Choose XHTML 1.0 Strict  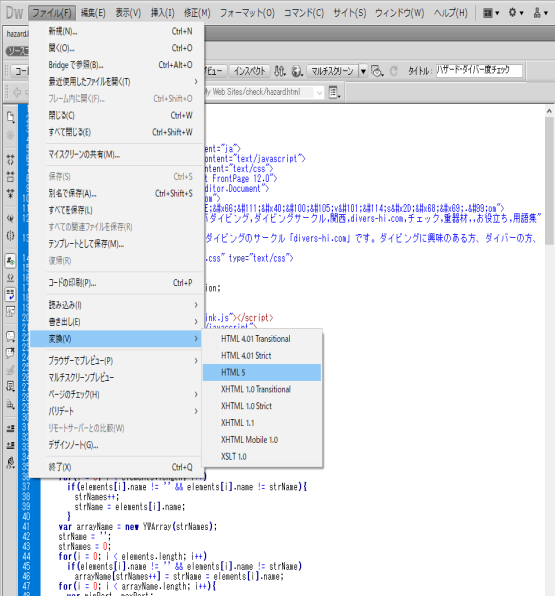(x=262, y=406)
